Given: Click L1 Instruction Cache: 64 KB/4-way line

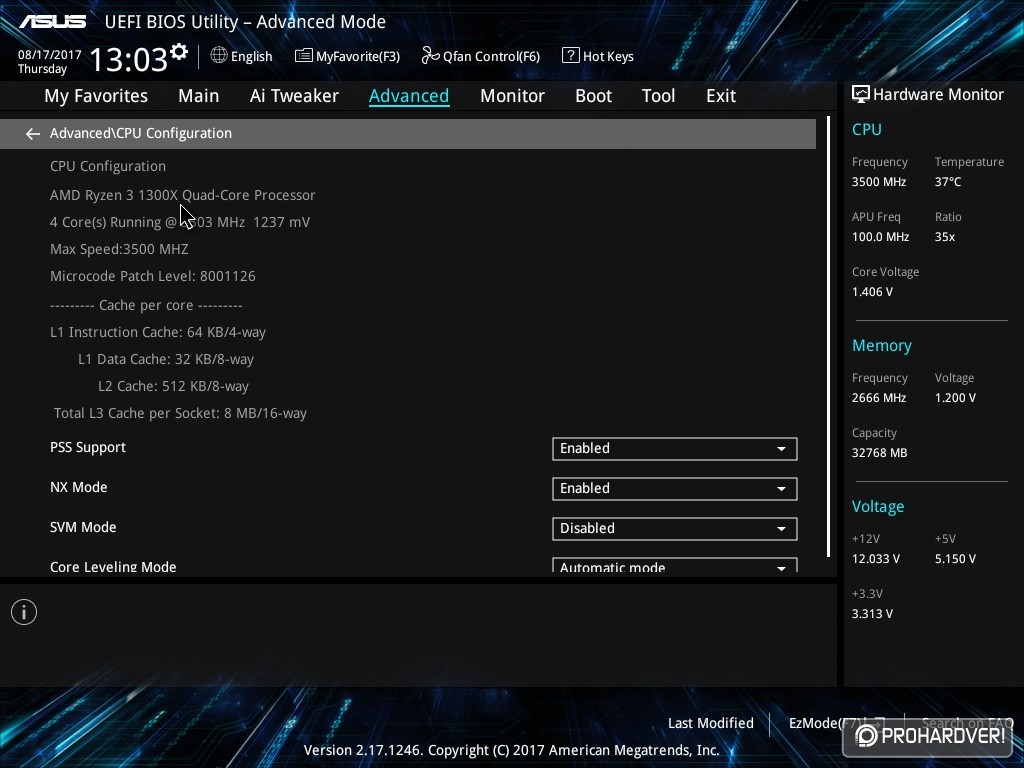Looking at the screenshot, I should (x=158, y=332).
